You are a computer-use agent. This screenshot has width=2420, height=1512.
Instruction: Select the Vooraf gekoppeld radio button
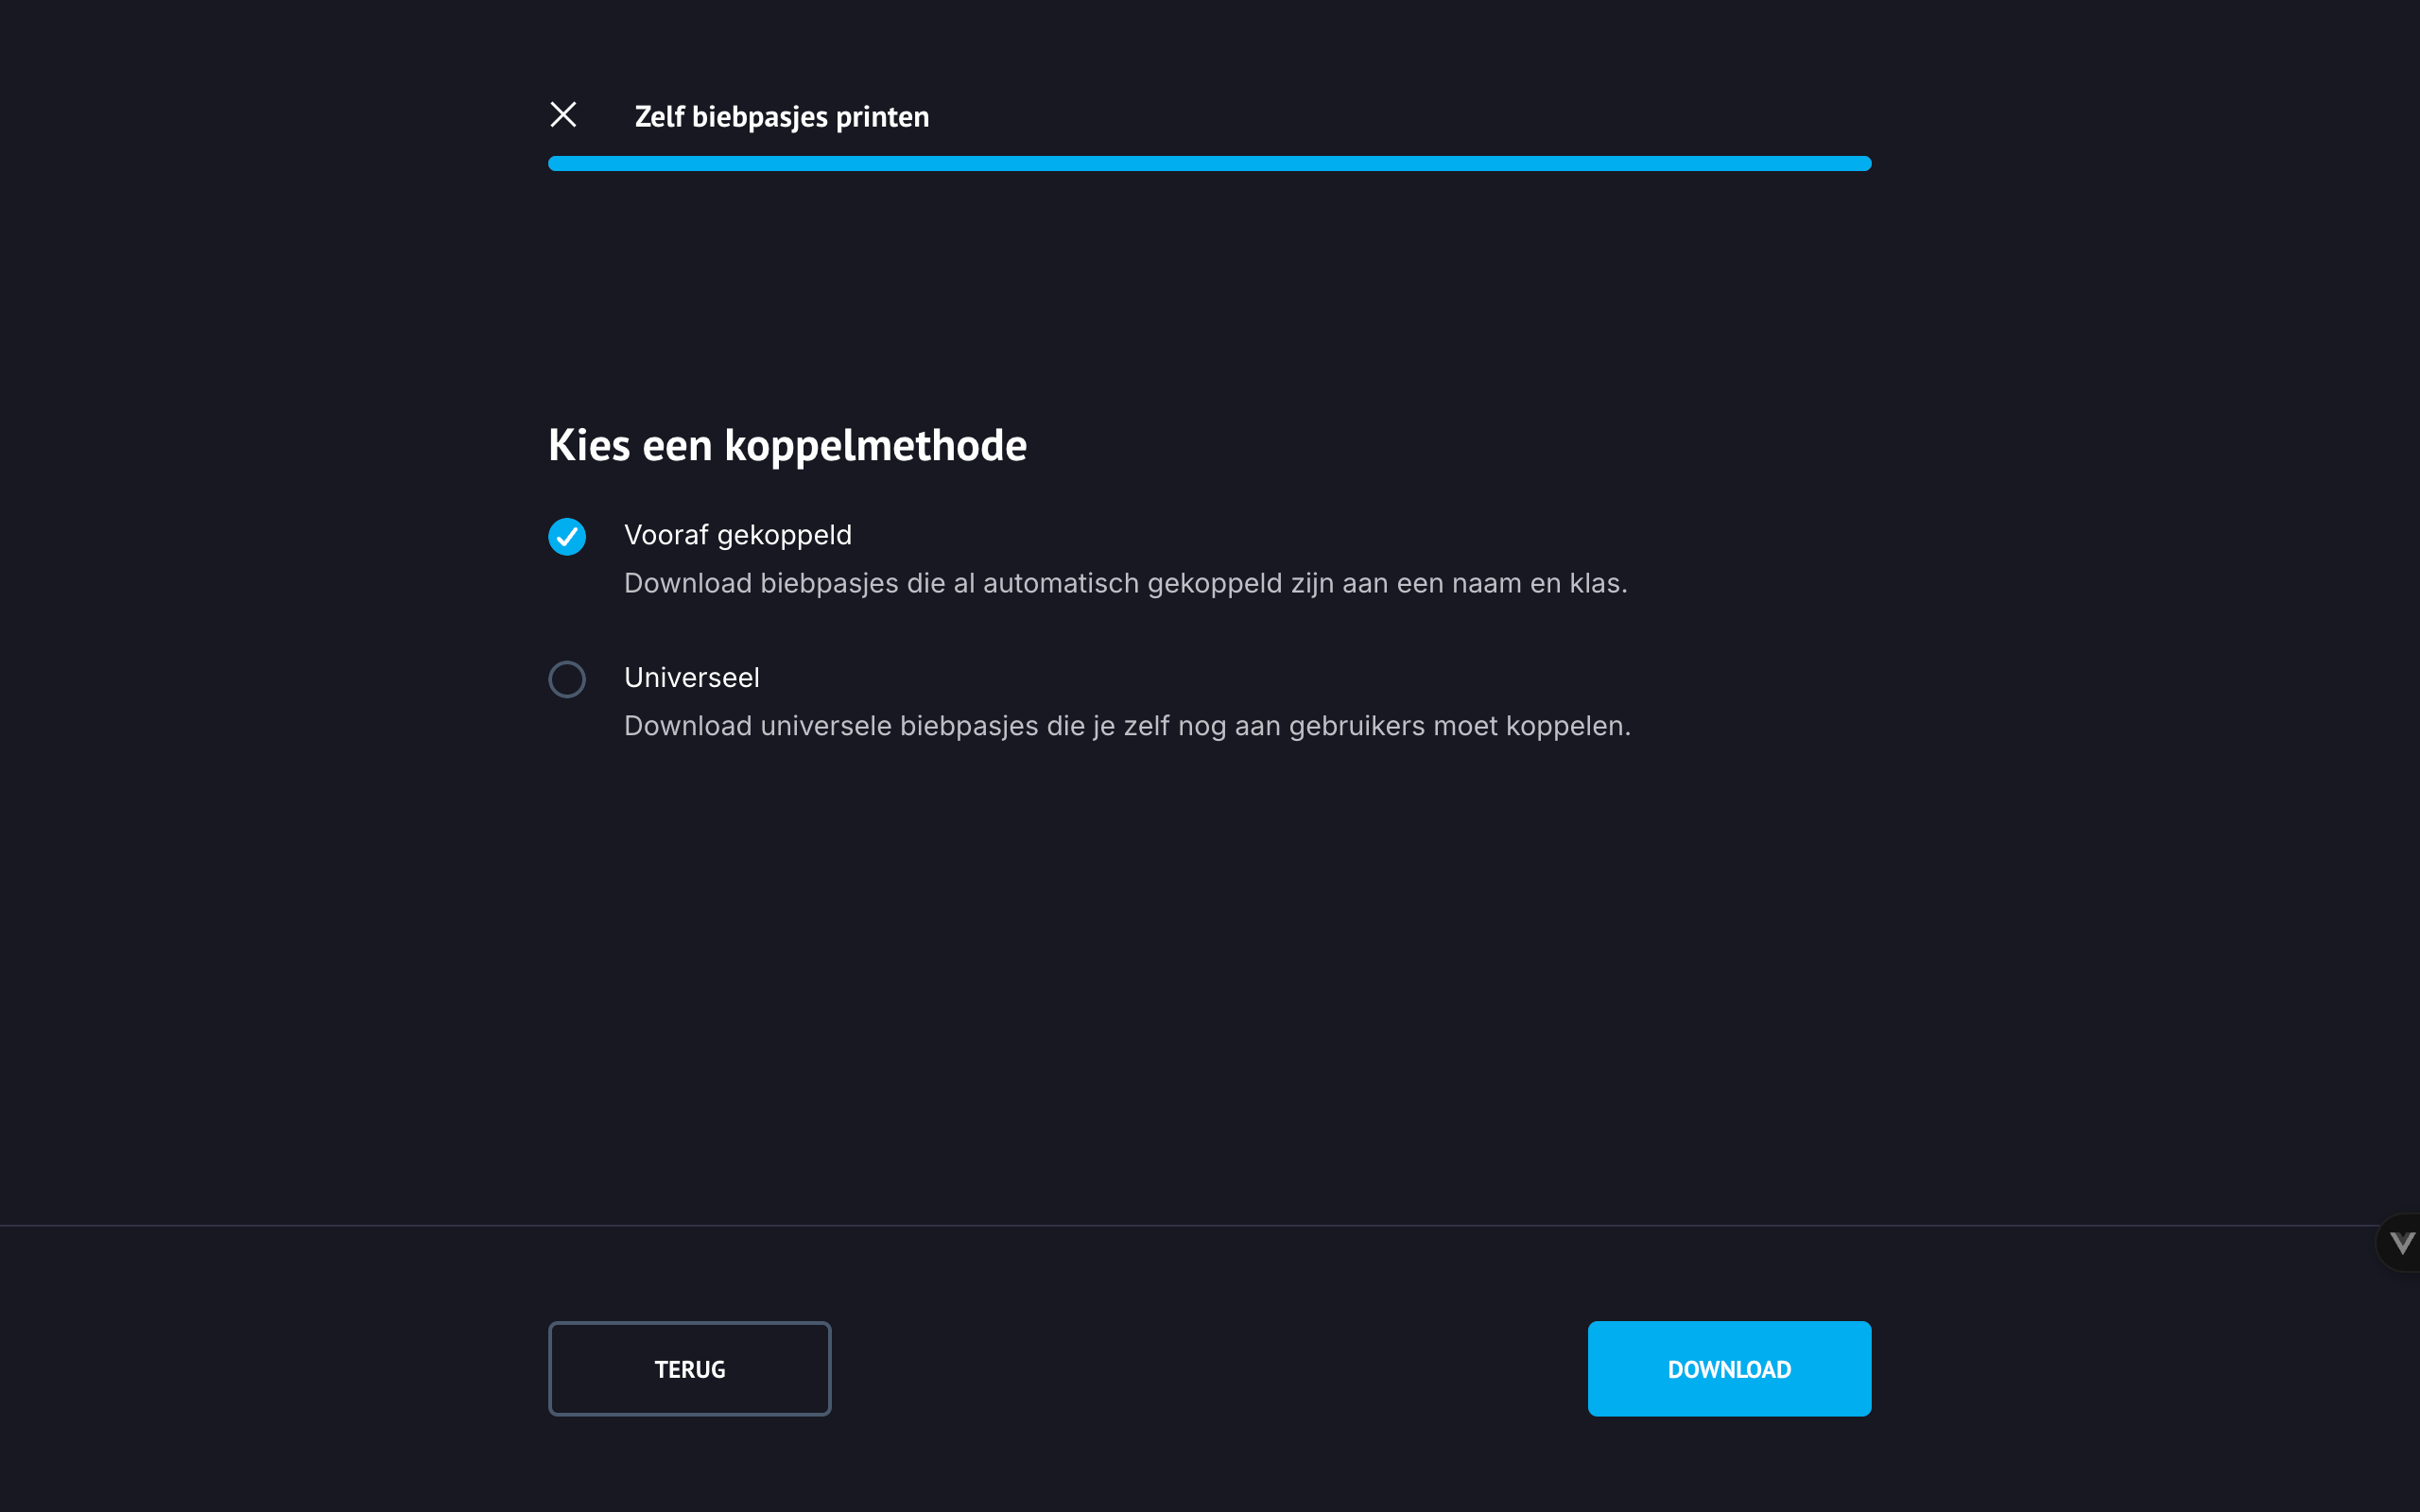[567, 537]
